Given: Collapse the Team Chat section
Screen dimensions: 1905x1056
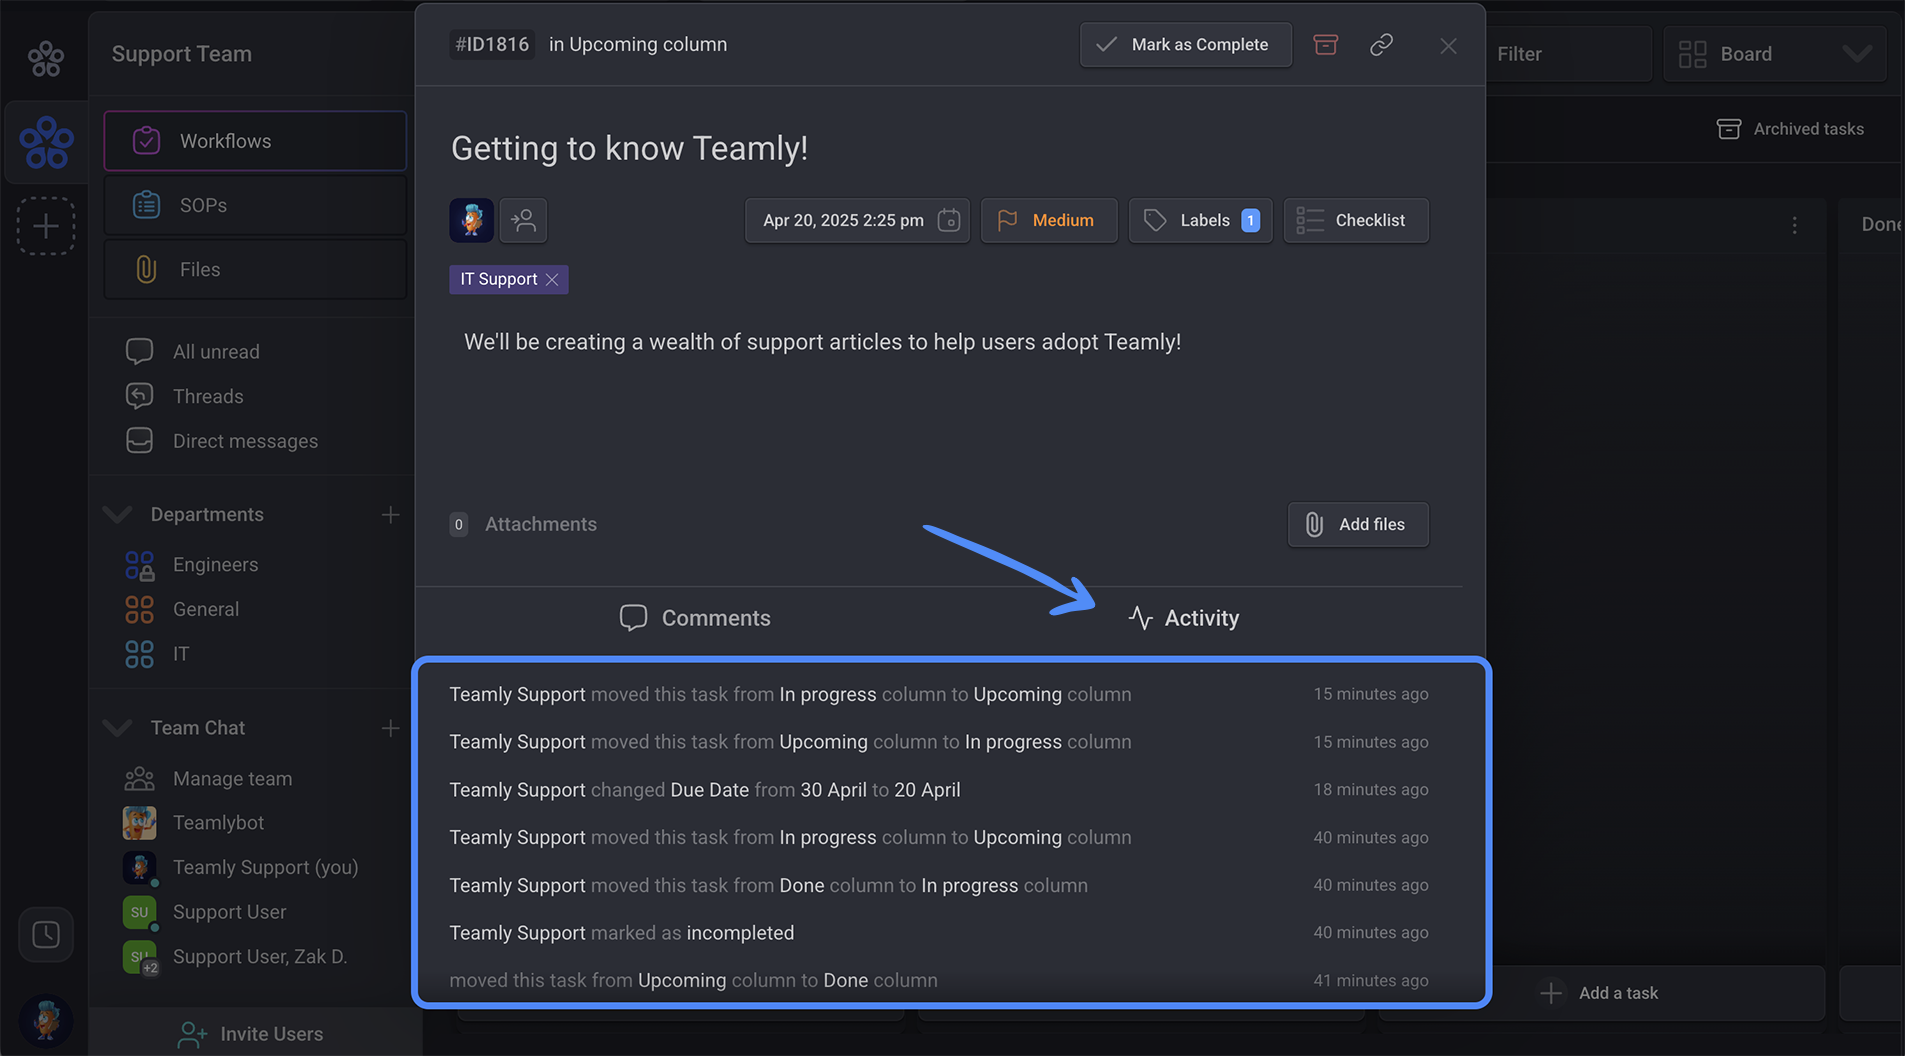Looking at the screenshot, I should click(x=118, y=727).
